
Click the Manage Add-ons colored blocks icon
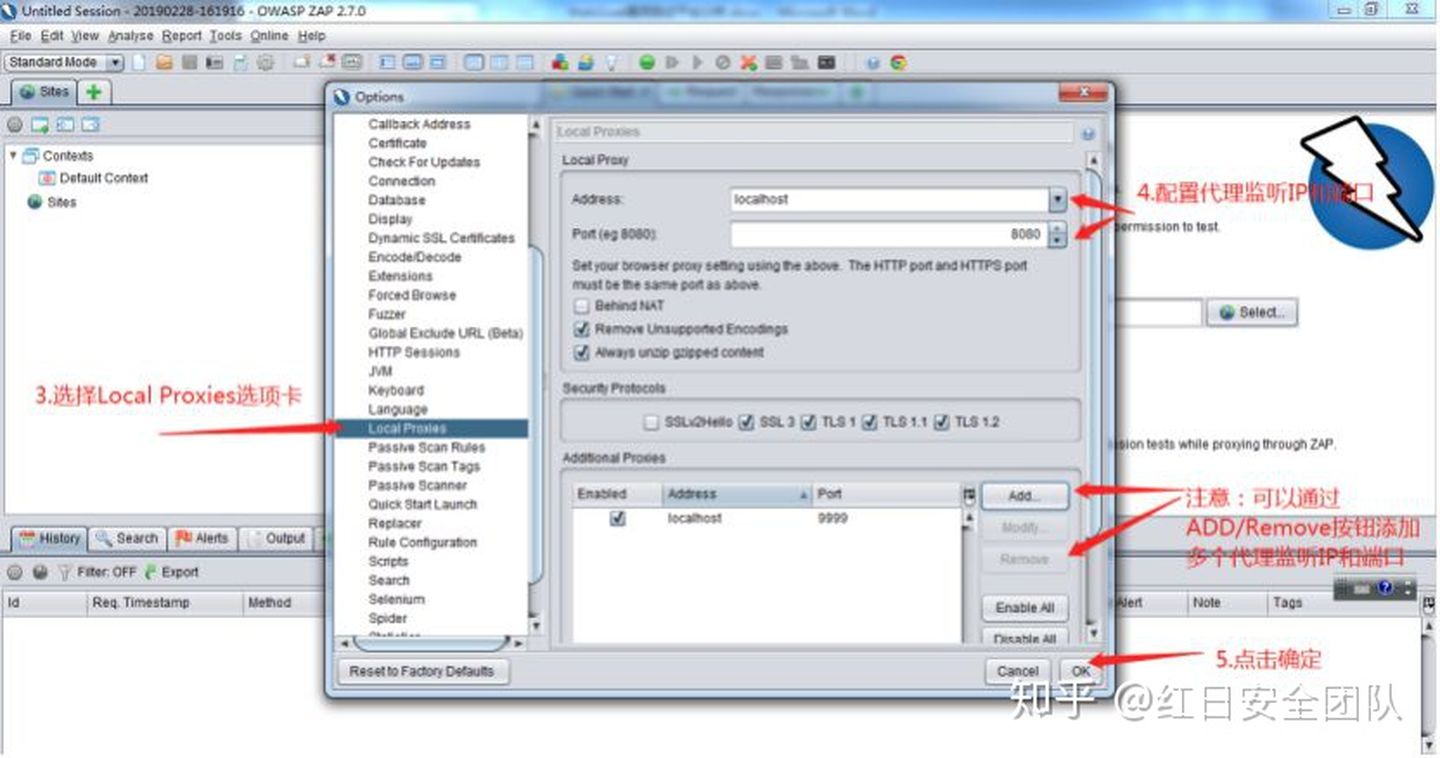coord(560,62)
